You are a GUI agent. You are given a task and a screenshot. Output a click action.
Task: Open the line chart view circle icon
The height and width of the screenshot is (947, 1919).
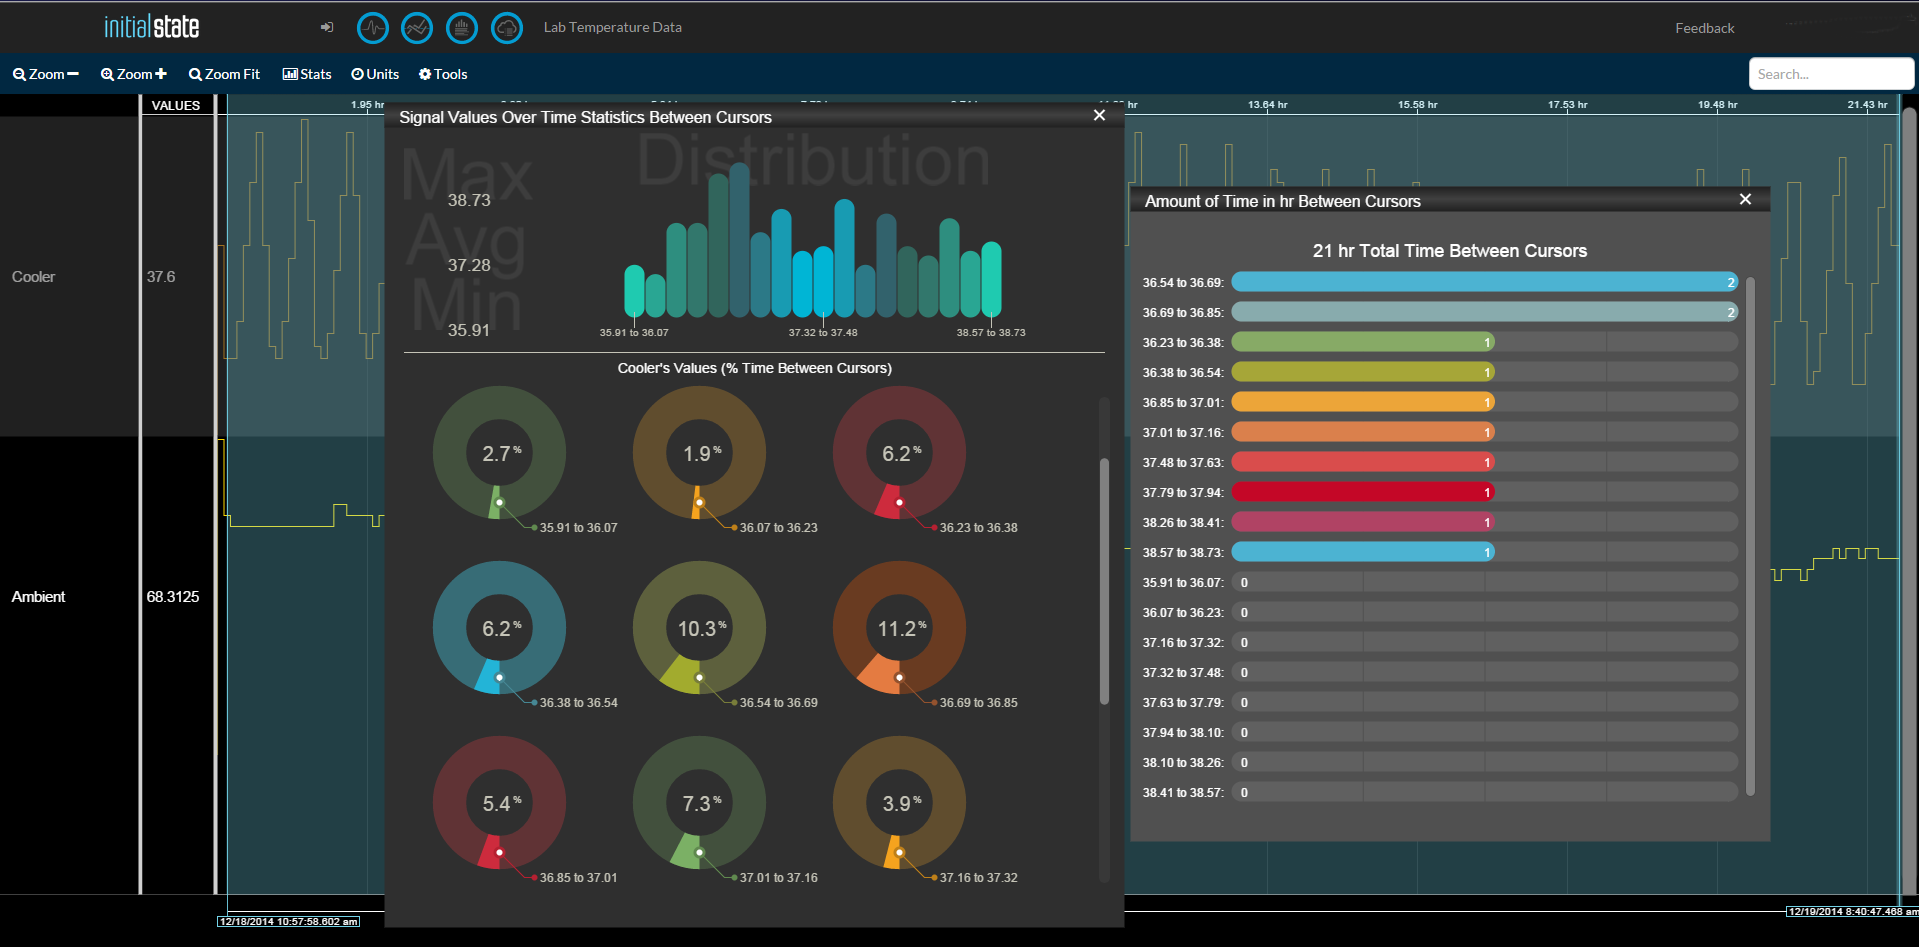point(417,28)
